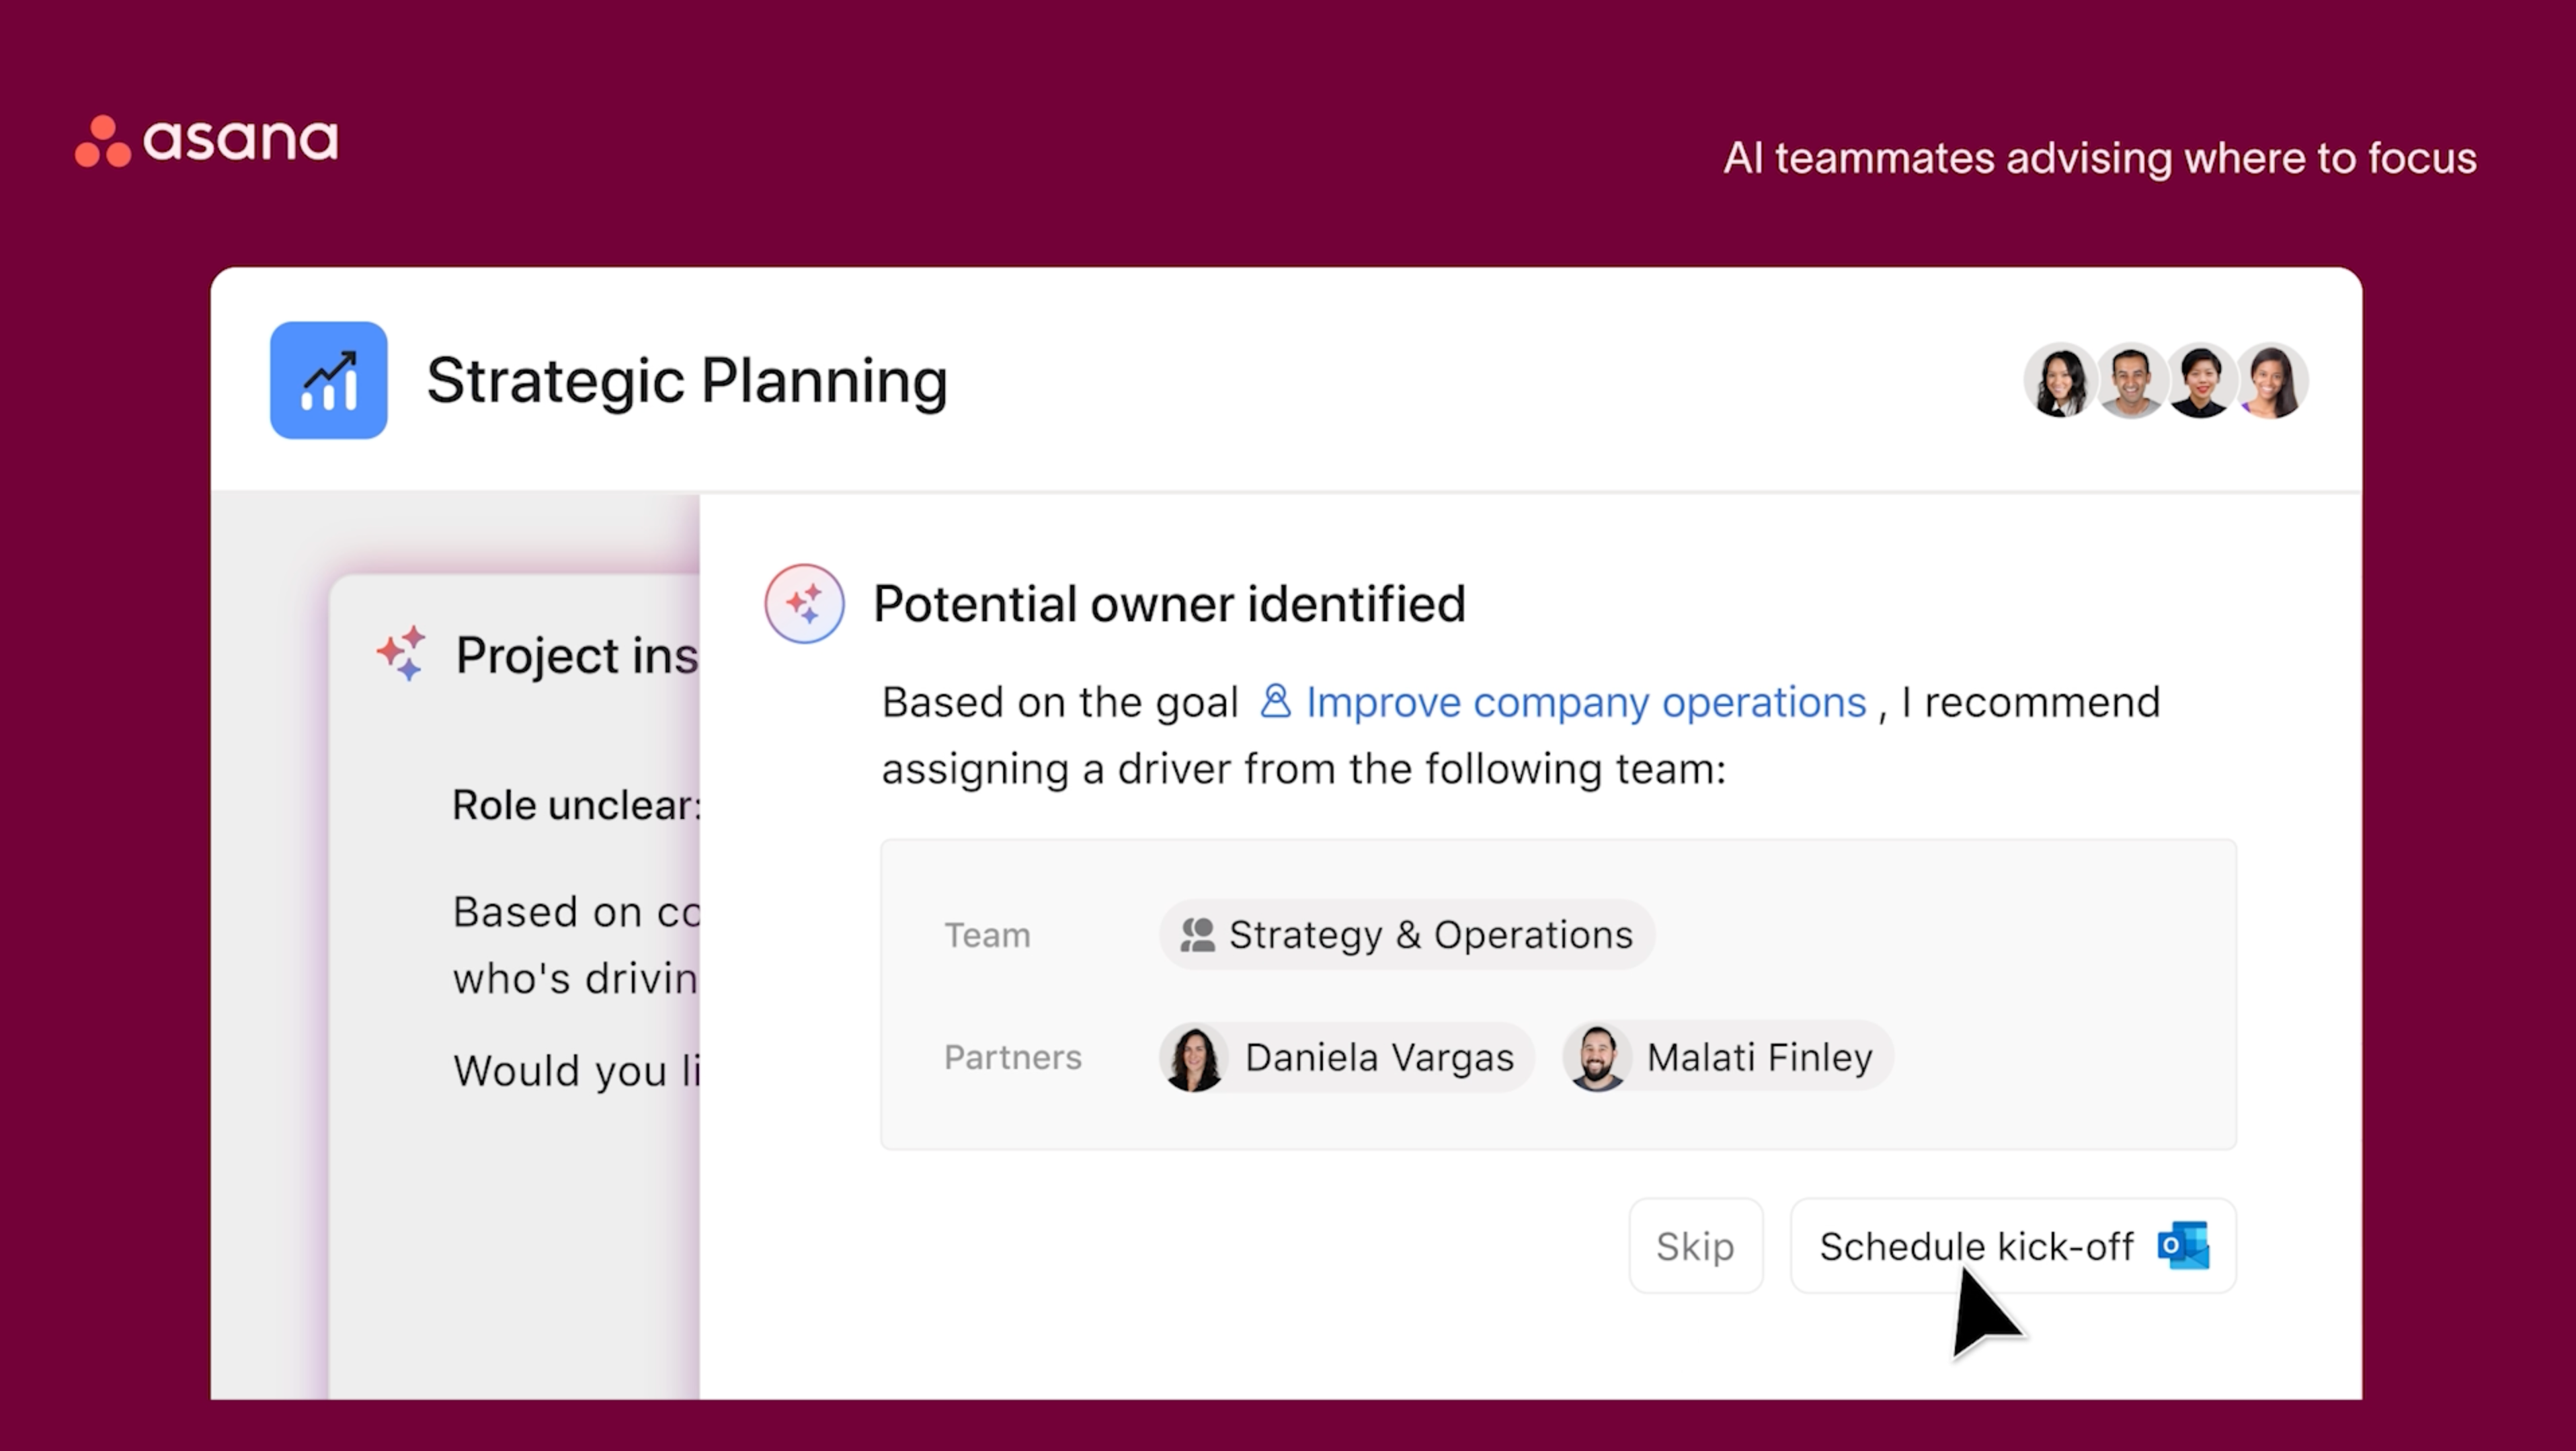Click the Skip button
The height and width of the screenshot is (1451, 2576).
click(x=1695, y=1246)
